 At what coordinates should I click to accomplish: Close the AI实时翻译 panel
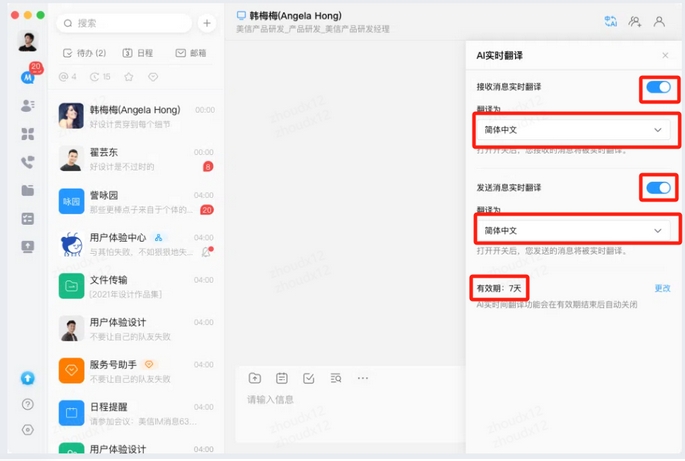coord(666,55)
